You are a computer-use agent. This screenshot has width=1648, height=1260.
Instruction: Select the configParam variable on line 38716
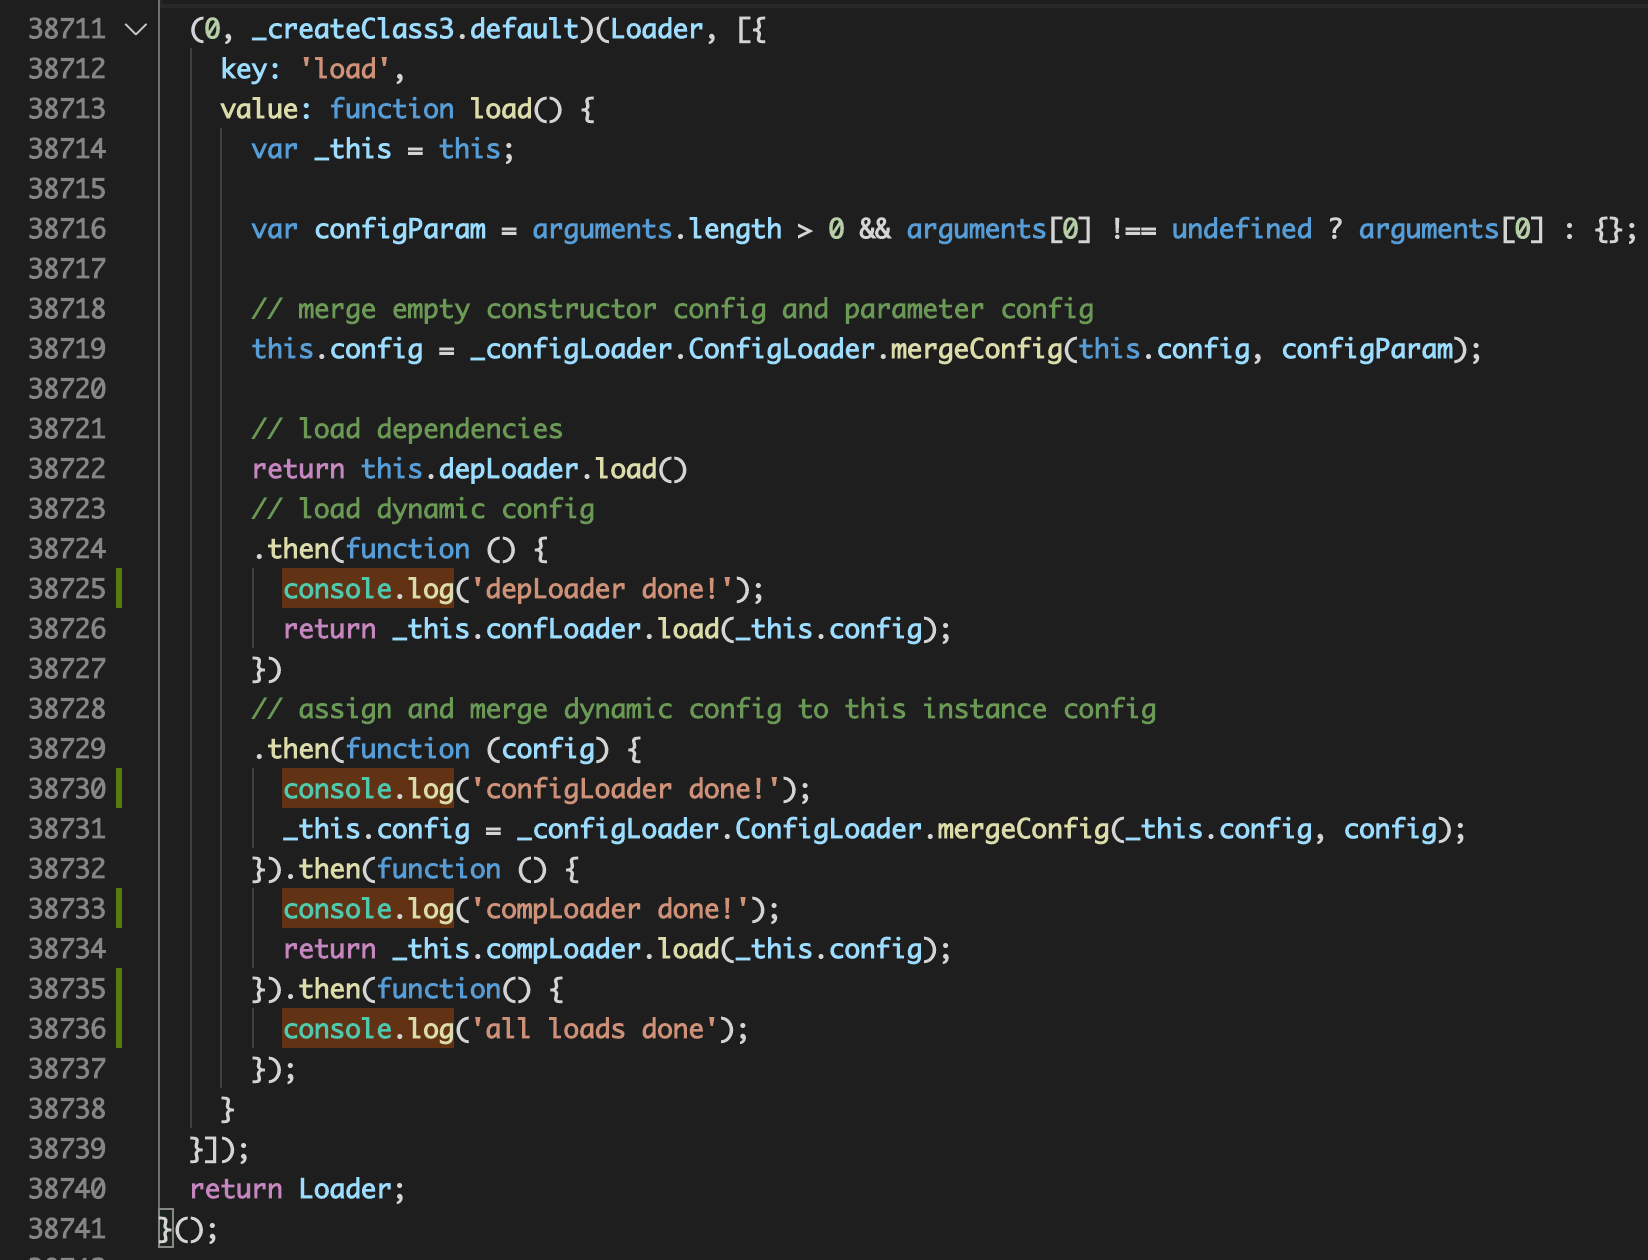[x=400, y=228]
